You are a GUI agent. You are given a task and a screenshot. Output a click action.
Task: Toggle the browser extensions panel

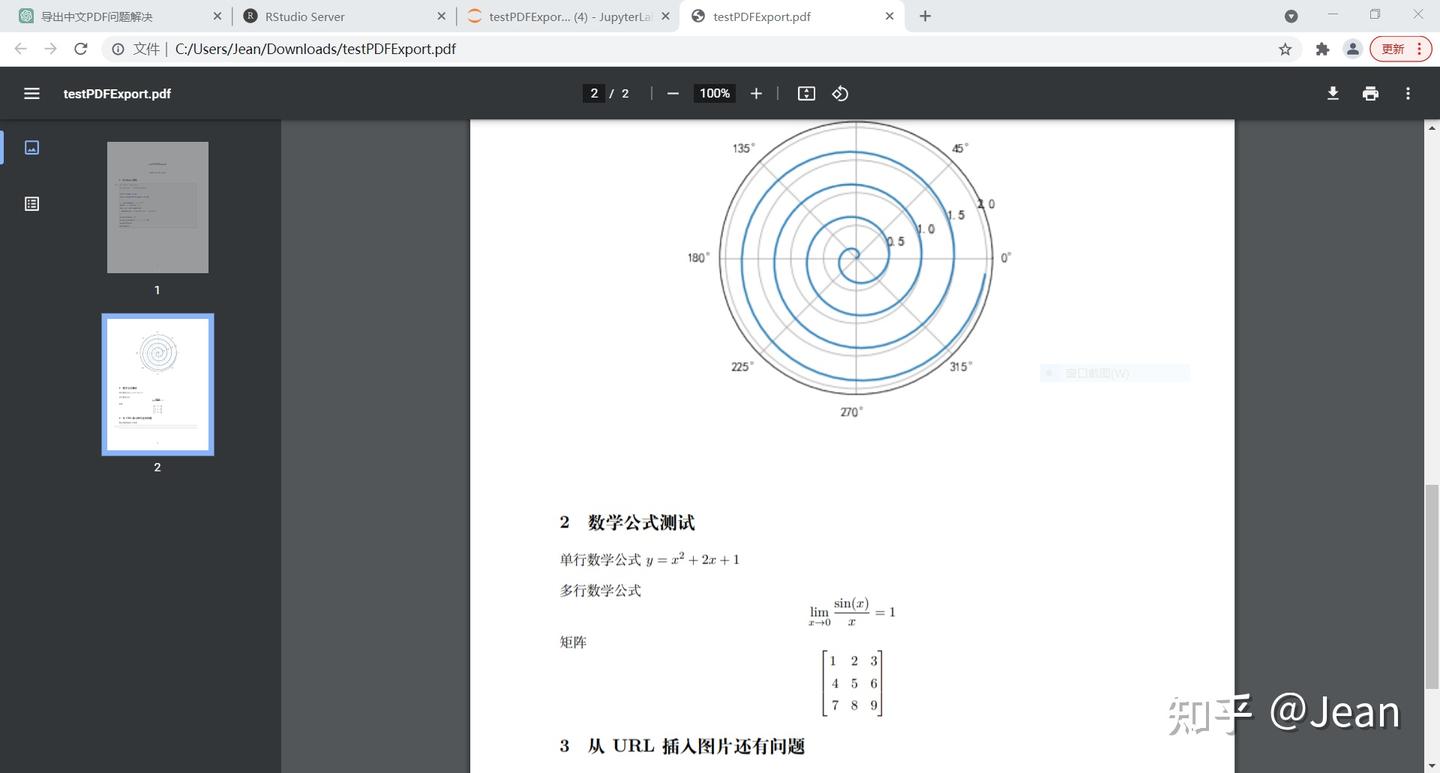point(1321,48)
